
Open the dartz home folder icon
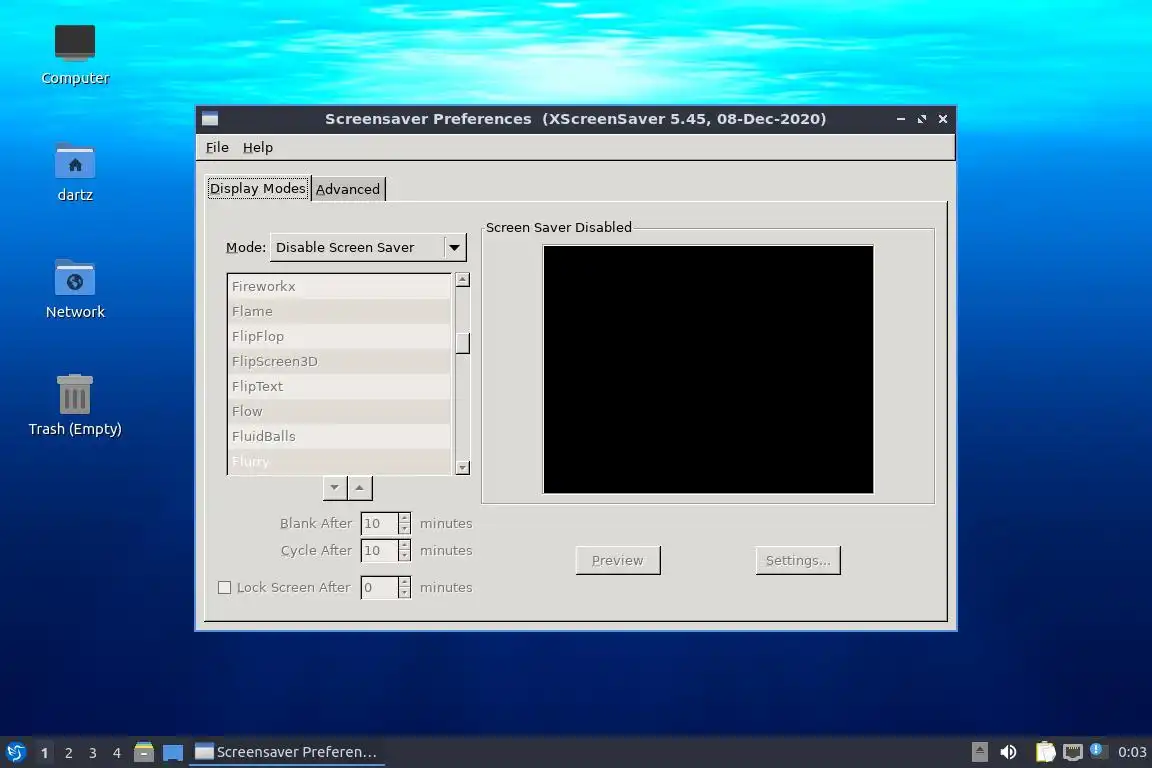tap(75, 173)
